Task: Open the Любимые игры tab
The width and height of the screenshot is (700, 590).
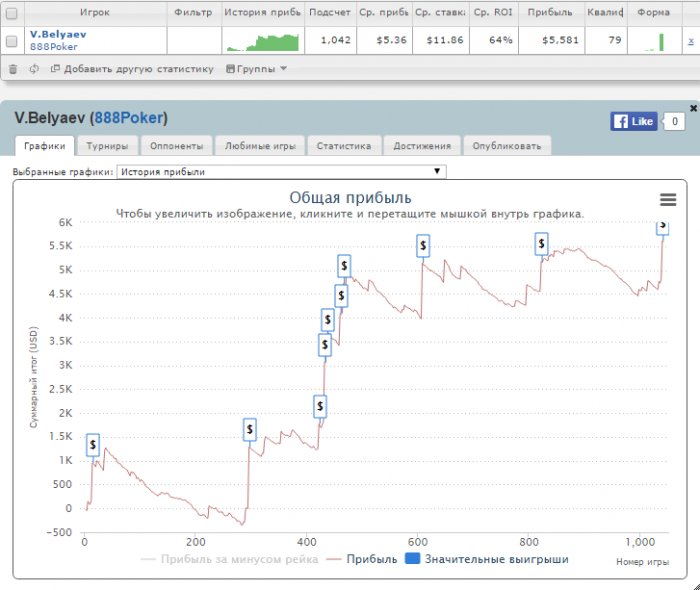Action: click(x=260, y=146)
